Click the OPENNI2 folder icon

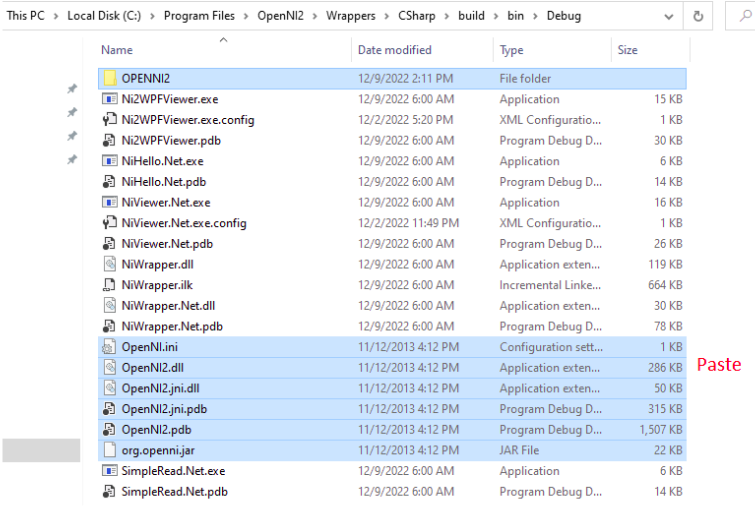pyautogui.click(x=110, y=78)
